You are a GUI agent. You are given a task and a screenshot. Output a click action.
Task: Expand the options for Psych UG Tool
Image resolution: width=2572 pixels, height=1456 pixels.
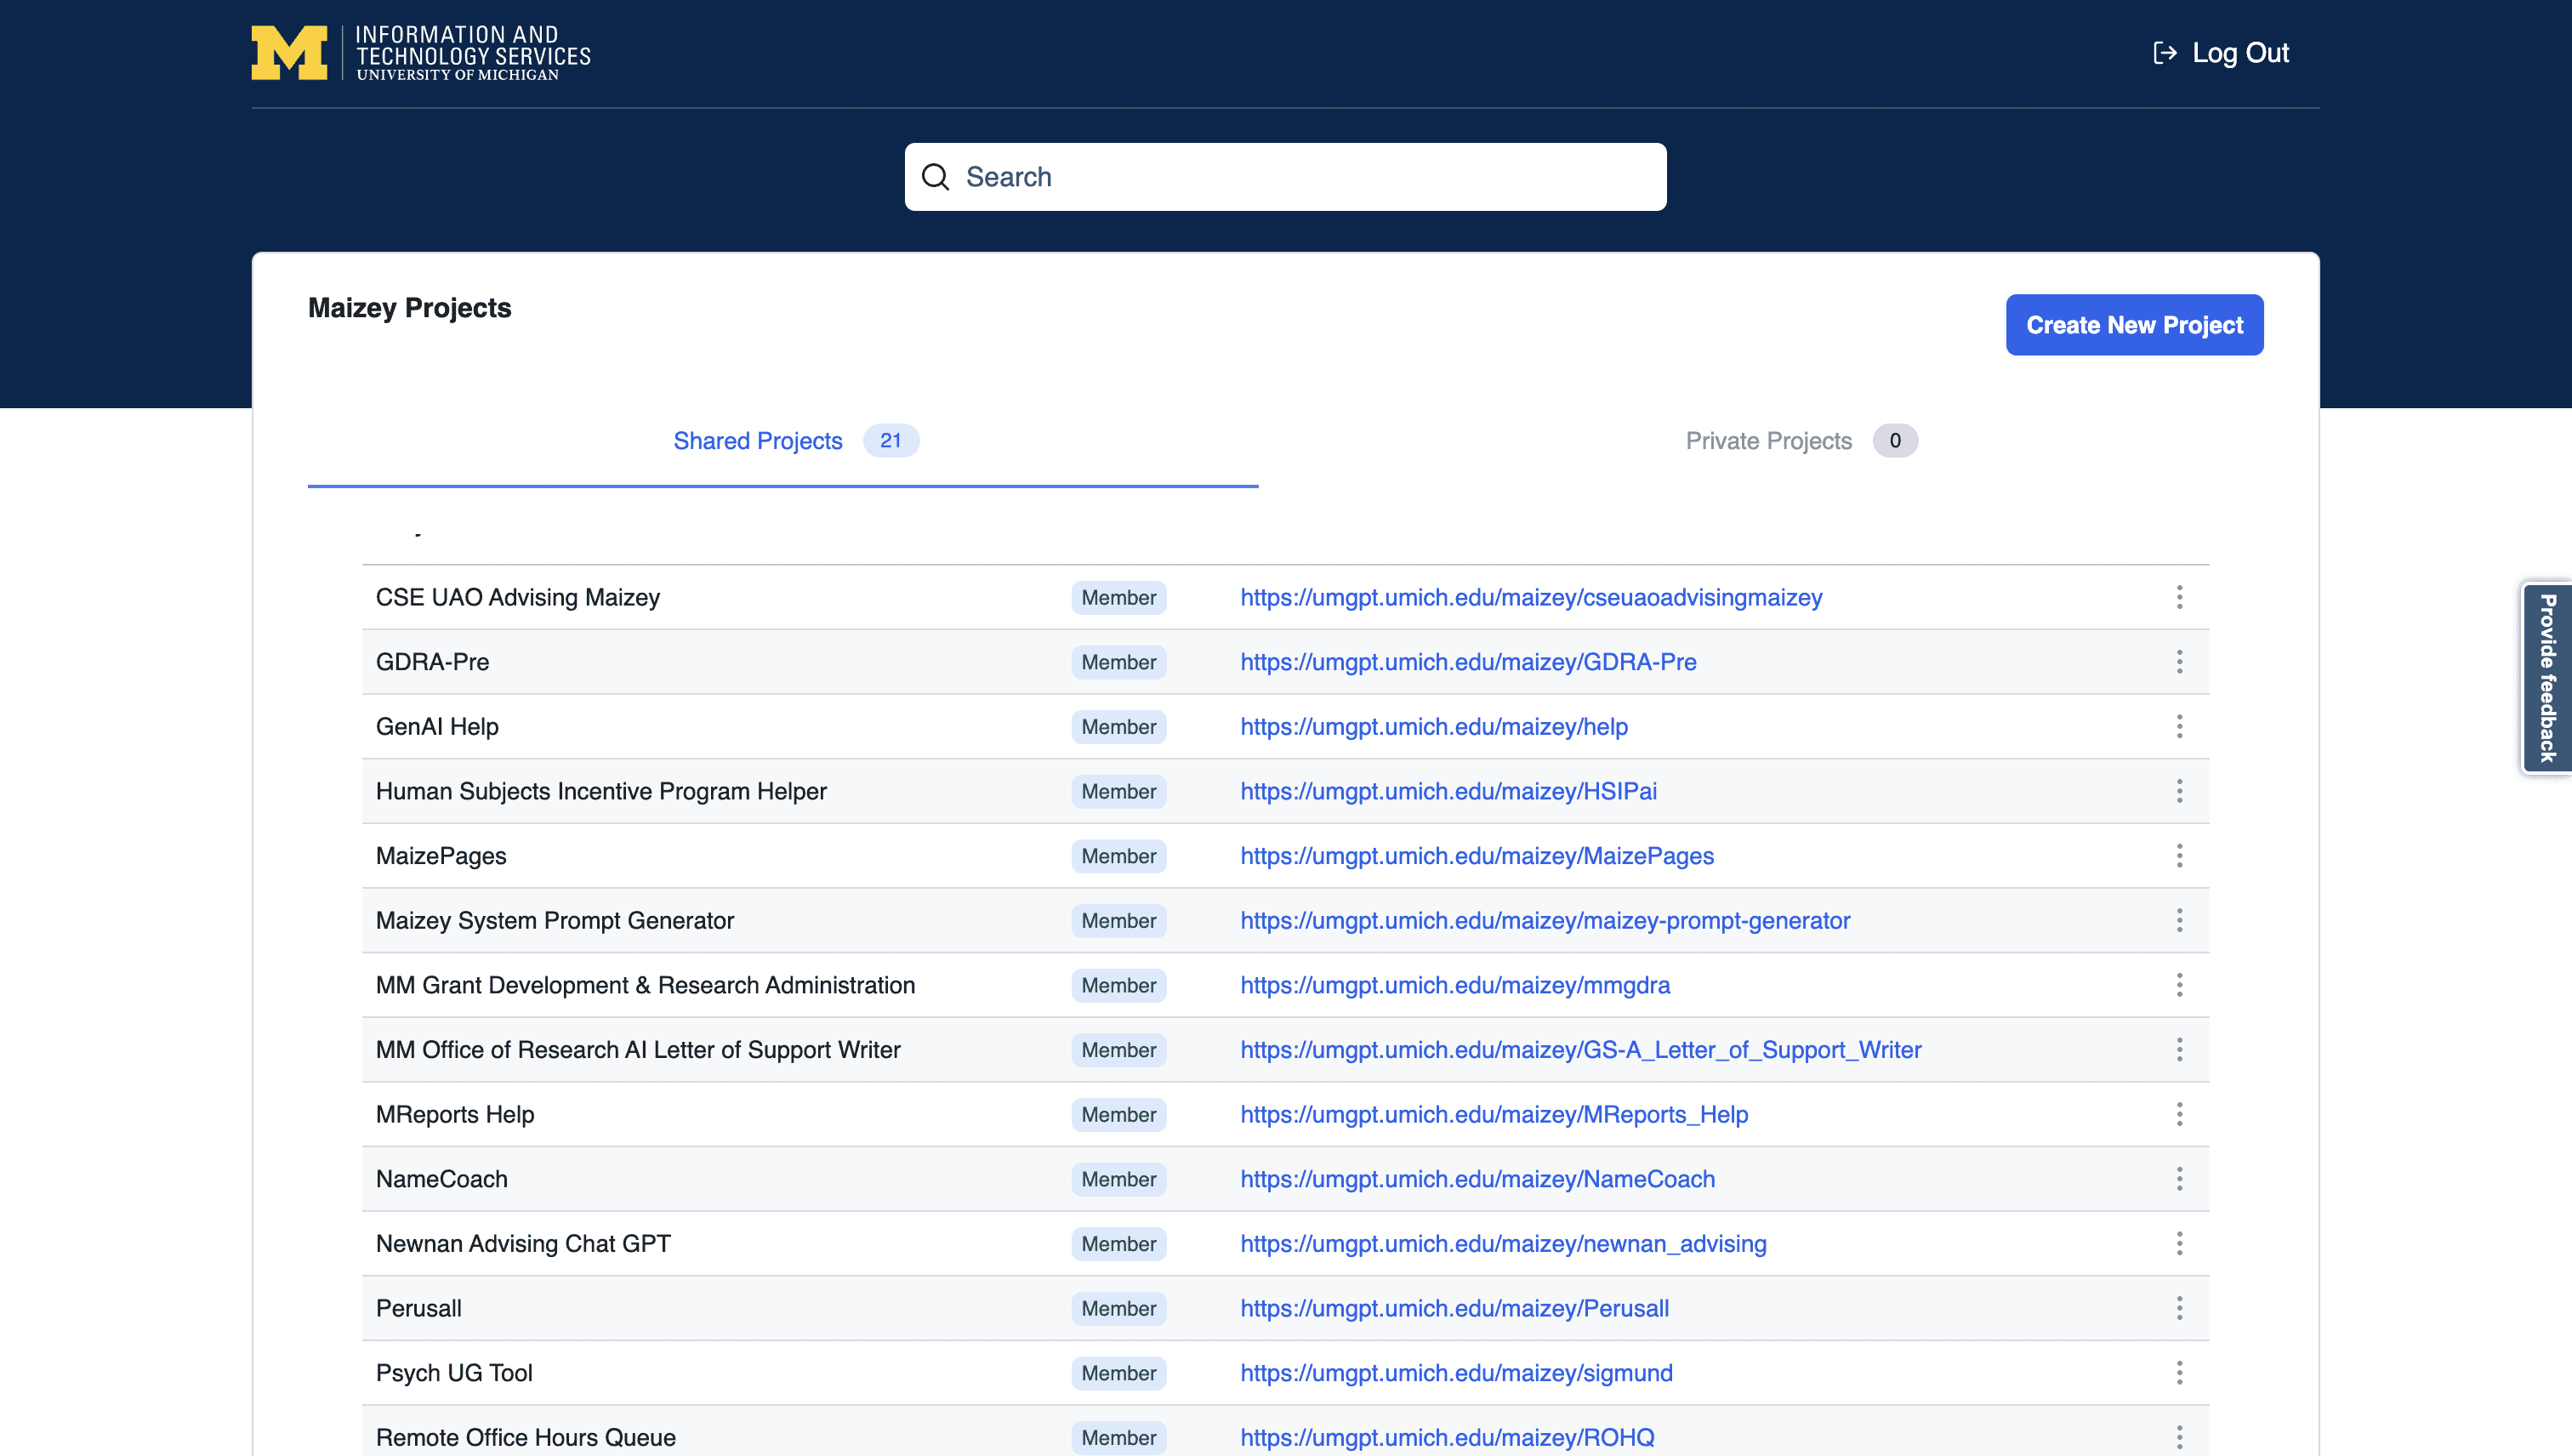(2179, 1373)
